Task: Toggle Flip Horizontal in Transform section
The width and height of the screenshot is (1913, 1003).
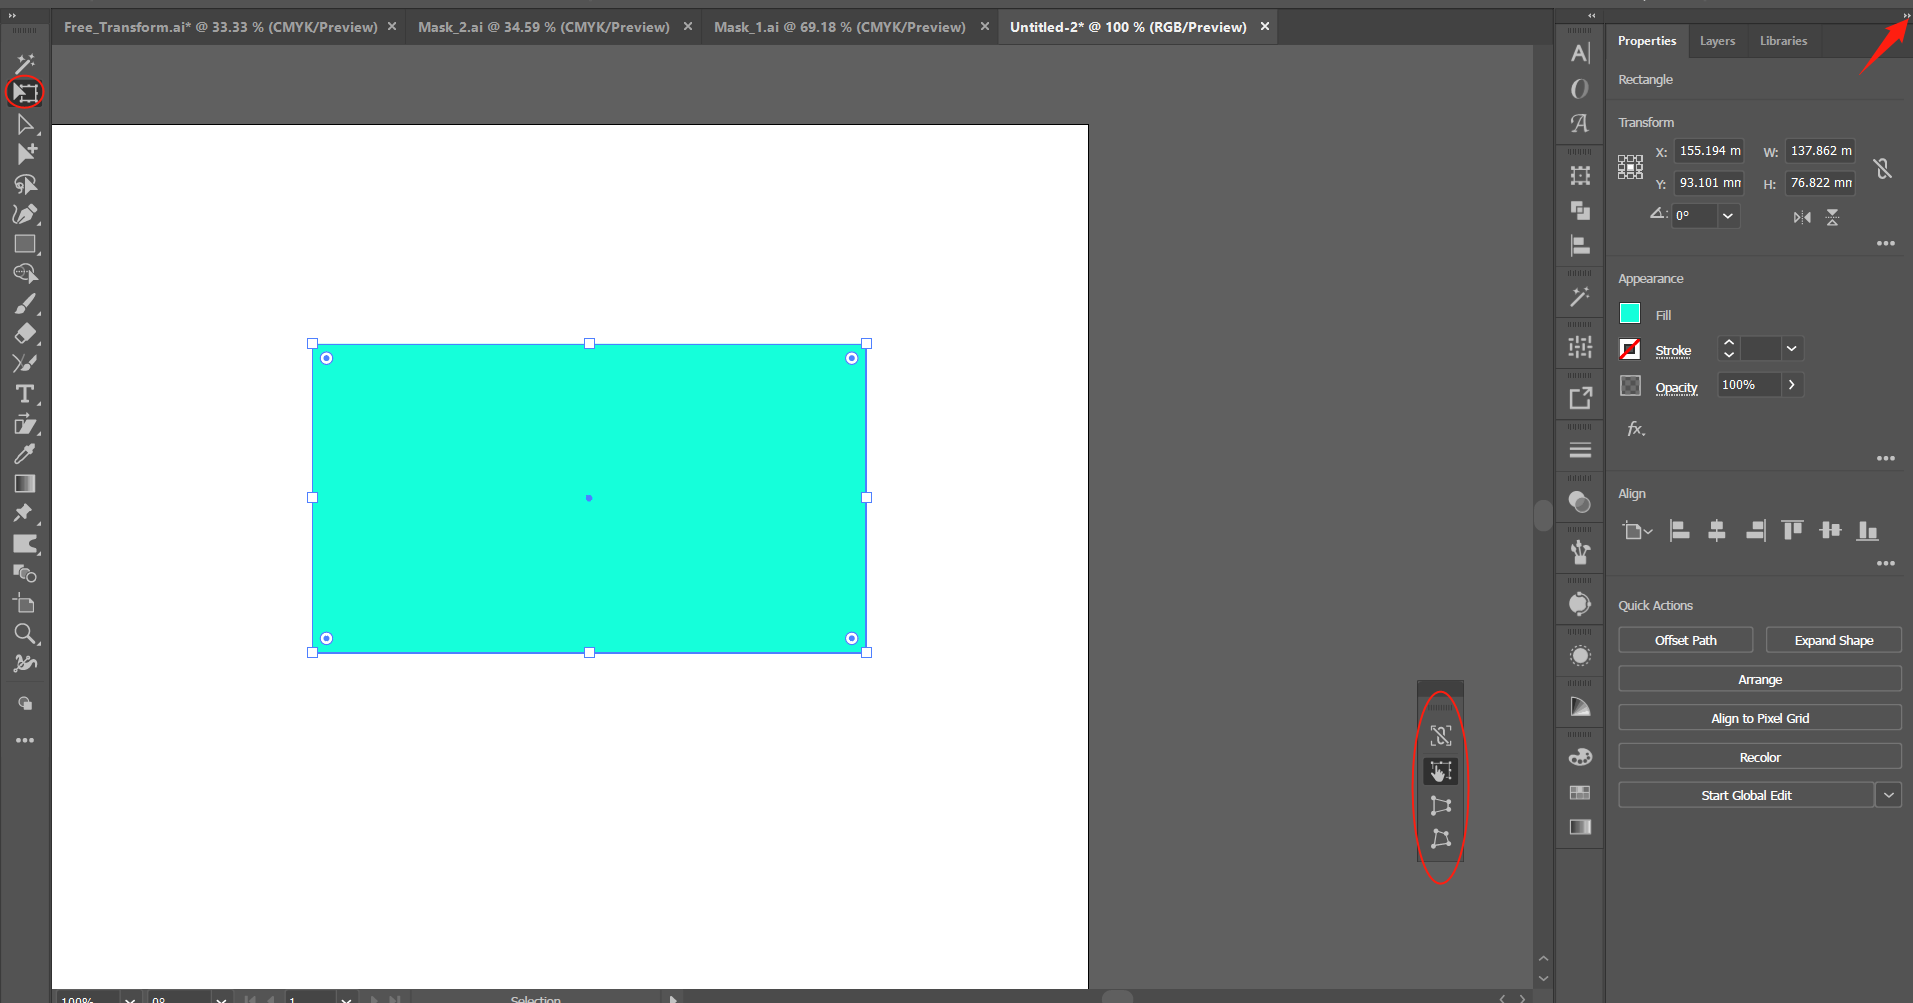Action: (1801, 217)
